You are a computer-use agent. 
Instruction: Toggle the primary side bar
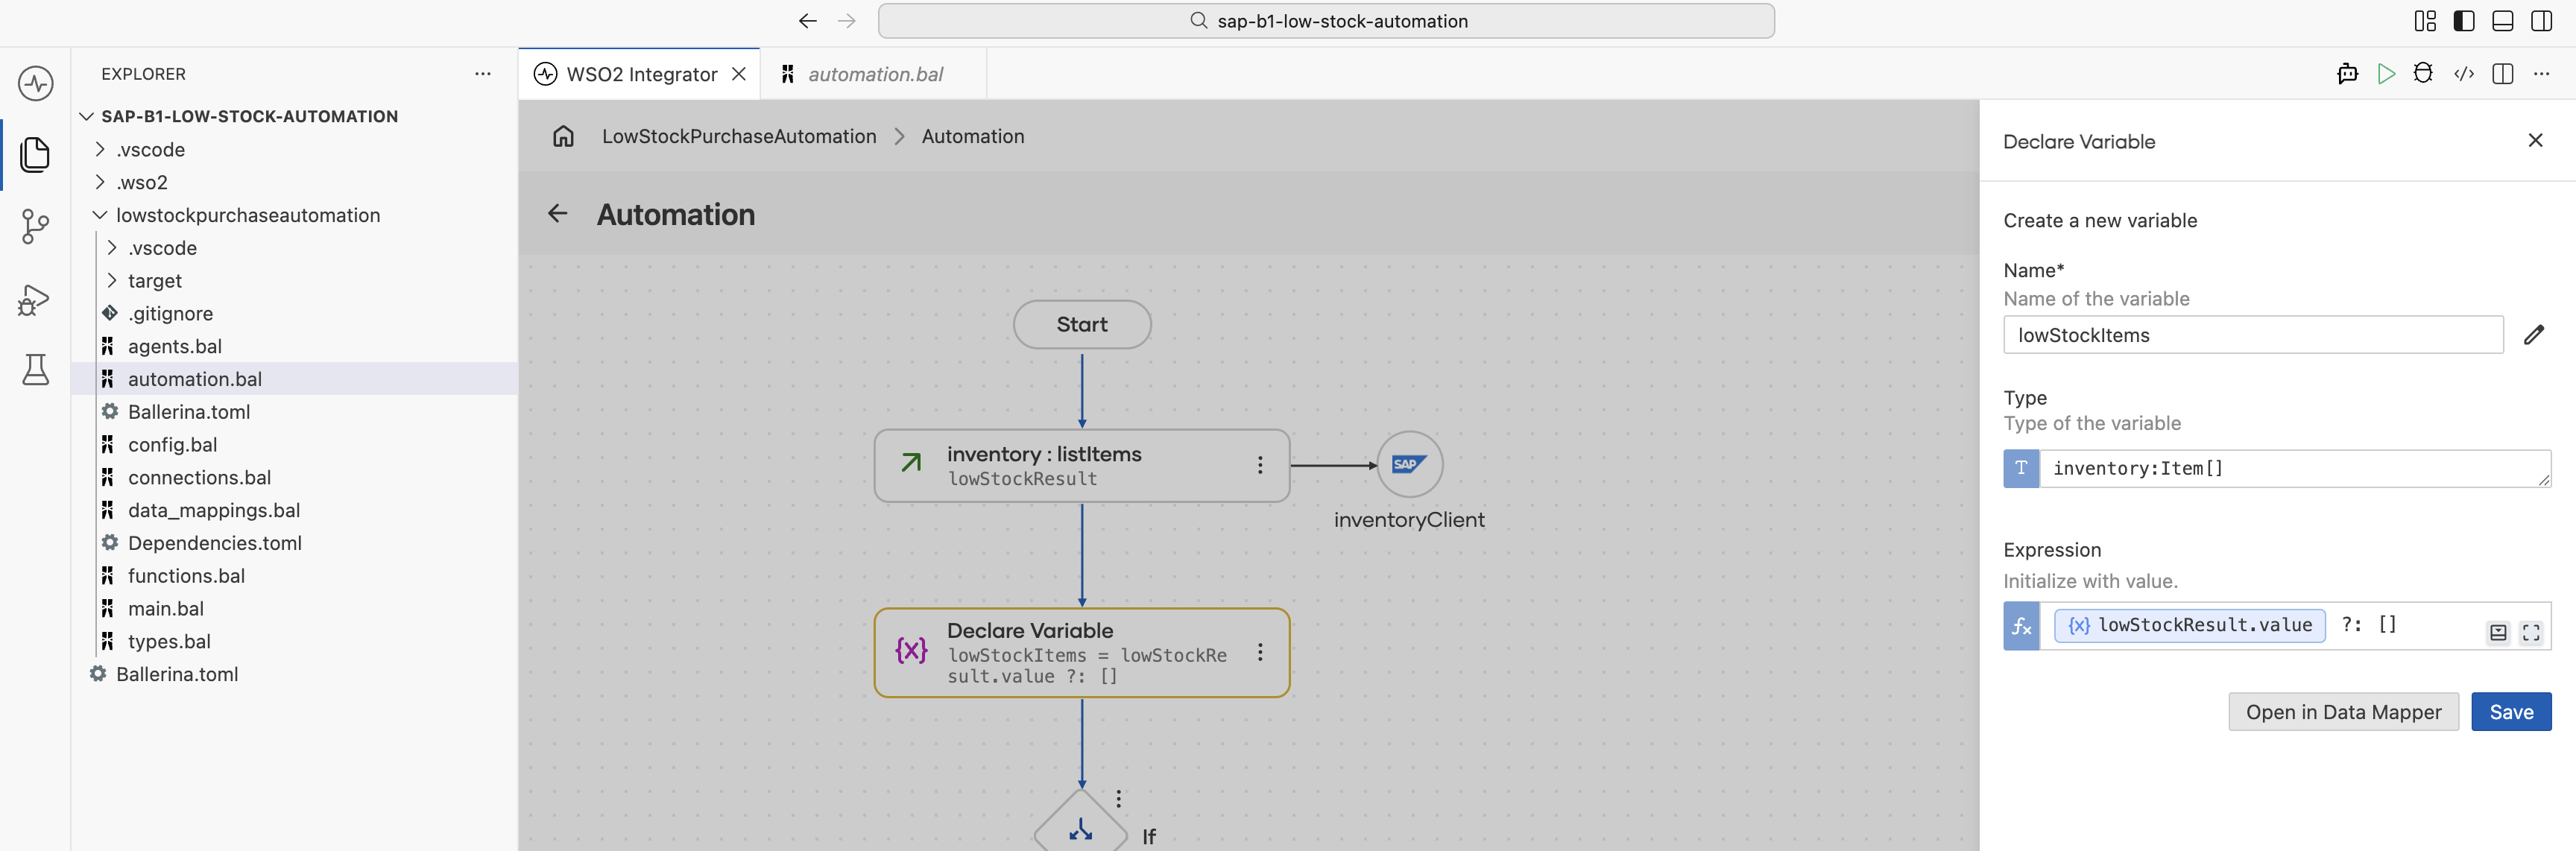(2464, 21)
